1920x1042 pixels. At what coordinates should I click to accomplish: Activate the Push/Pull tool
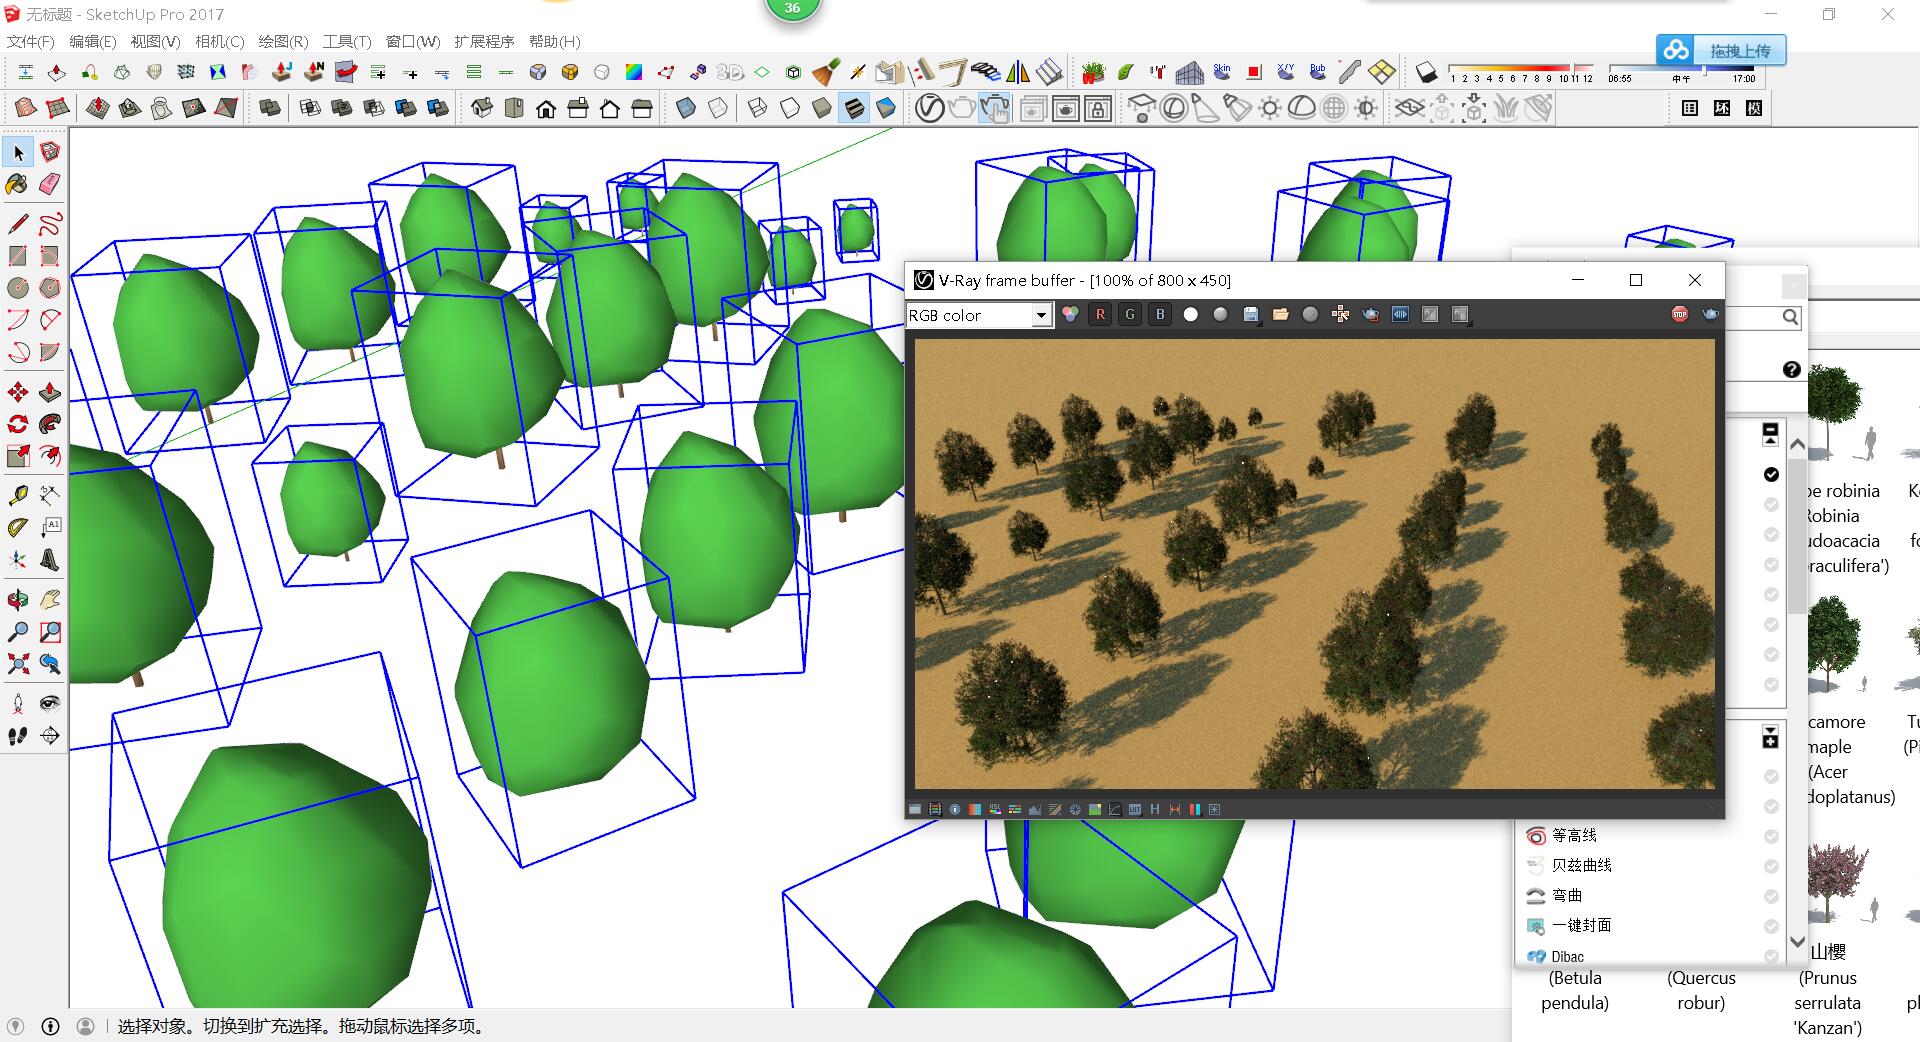coord(49,391)
